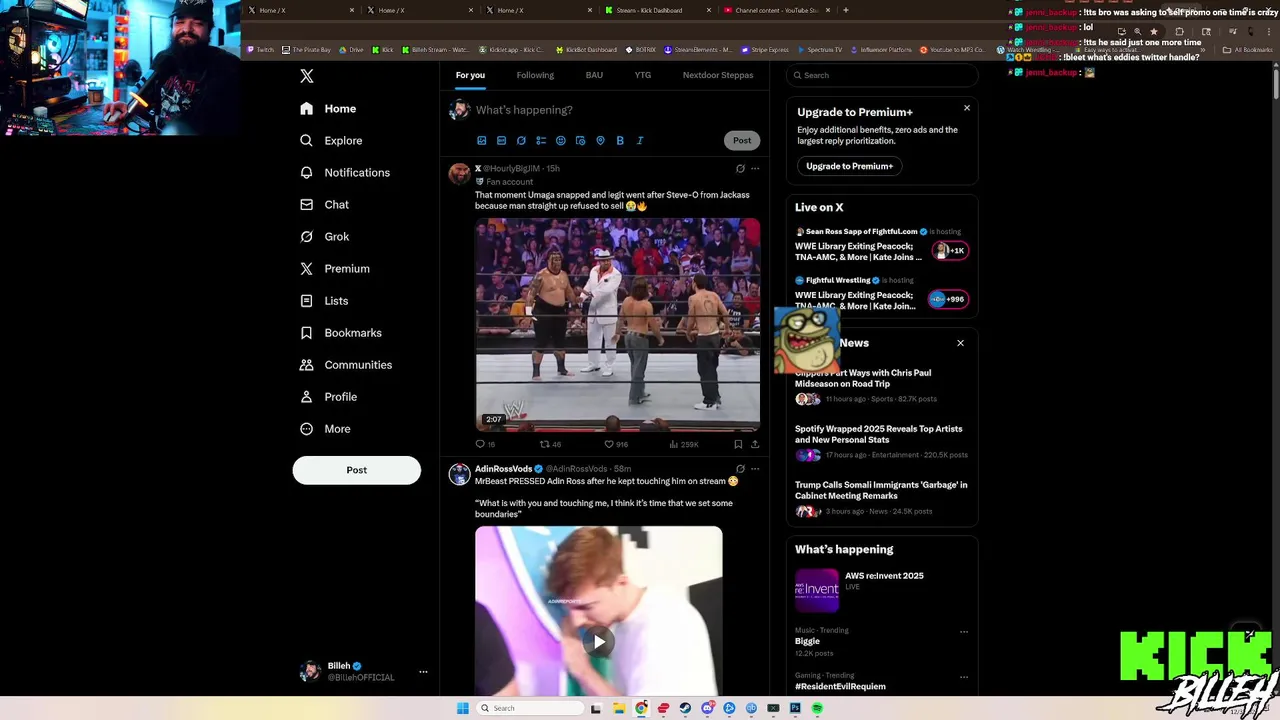1280x720 pixels.
Task: Go to Home in the sidebar
Action: click(328, 108)
